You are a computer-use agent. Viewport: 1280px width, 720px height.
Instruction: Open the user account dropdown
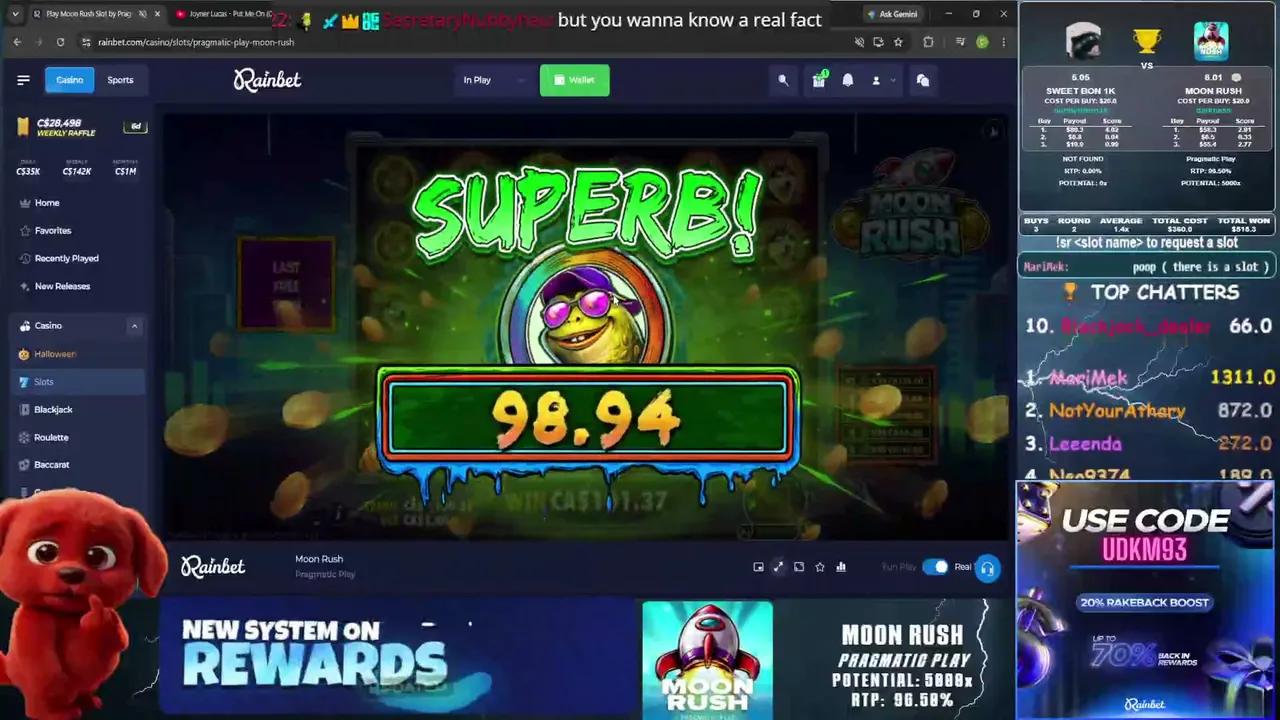(x=883, y=80)
